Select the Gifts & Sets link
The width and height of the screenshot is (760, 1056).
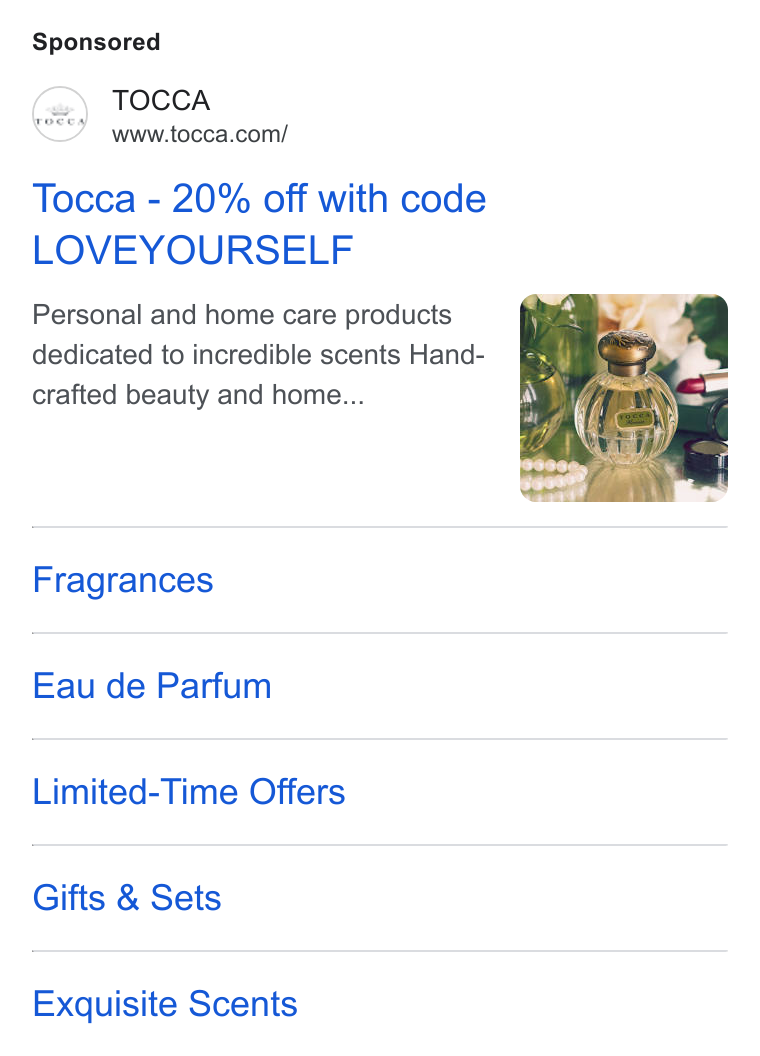pos(127,897)
